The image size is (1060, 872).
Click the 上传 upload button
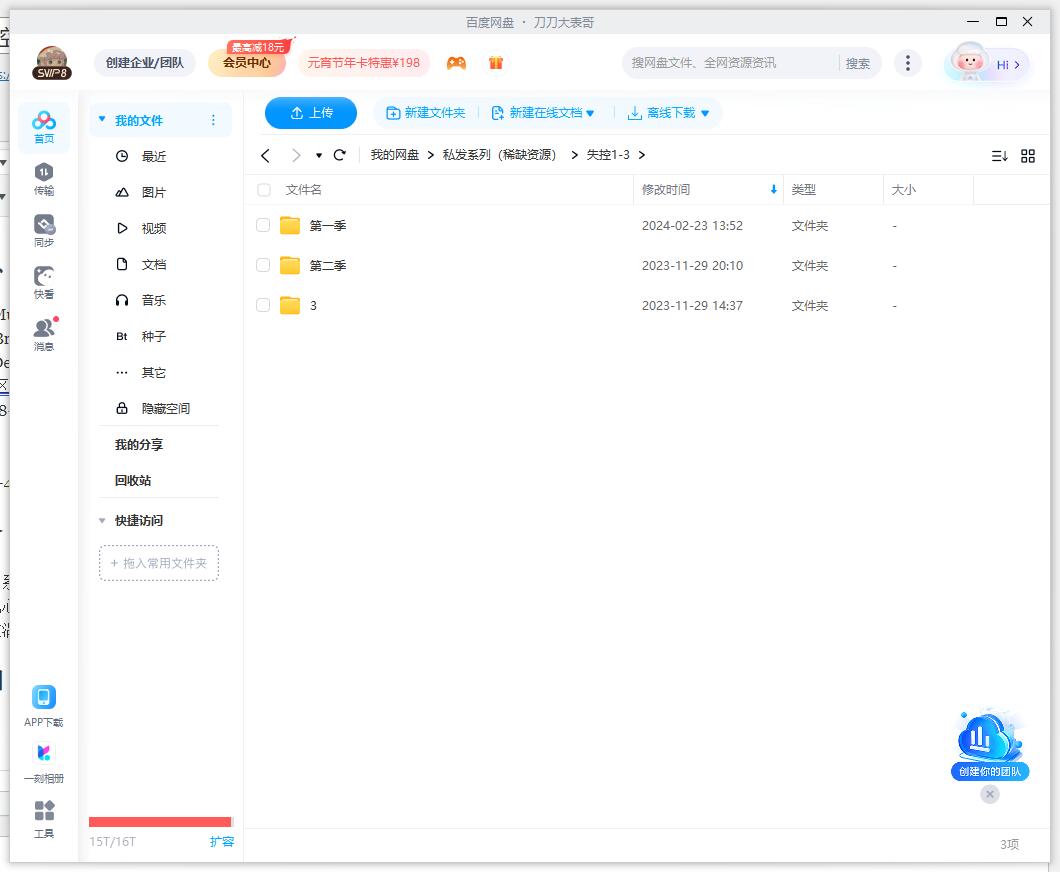pos(311,113)
